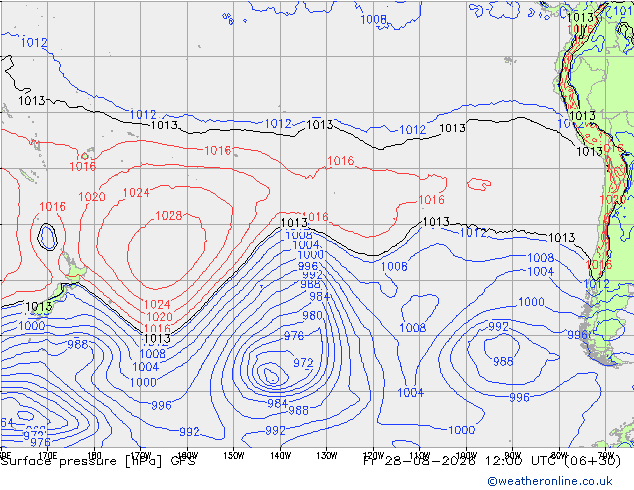Select the 80W longitude label

click(x=559, y=456)
